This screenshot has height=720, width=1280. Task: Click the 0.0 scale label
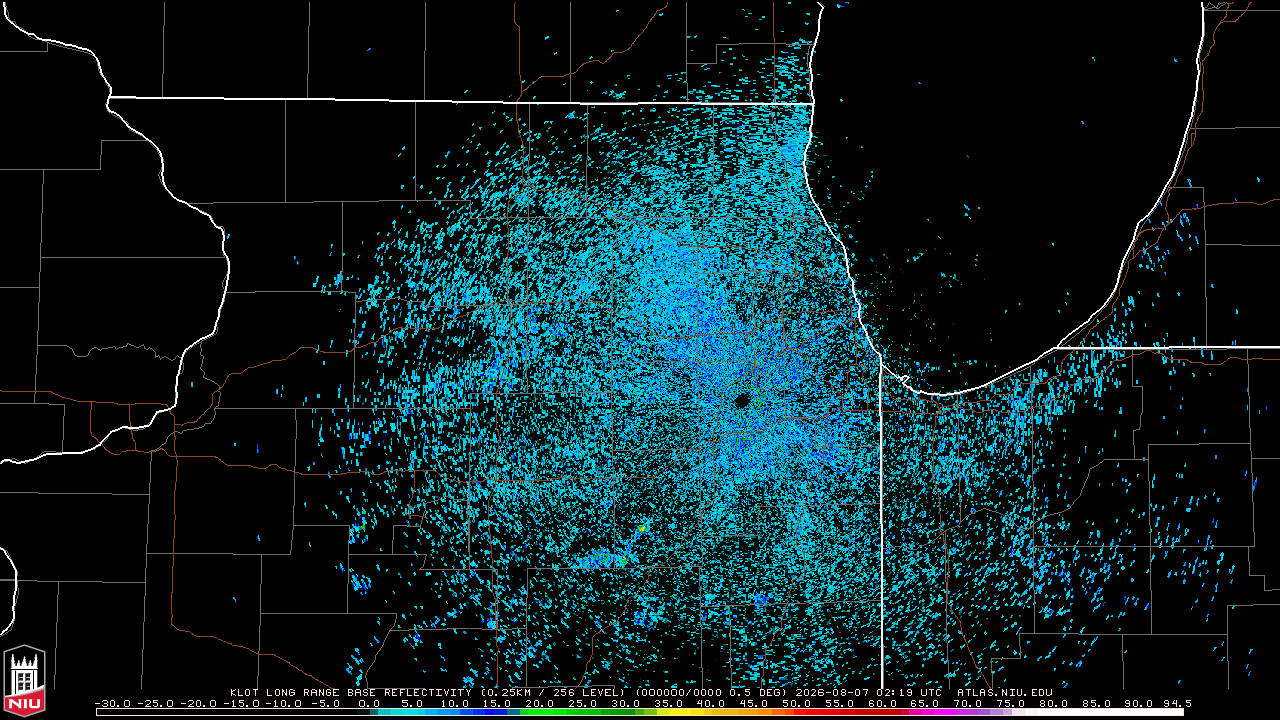(371, 704)
